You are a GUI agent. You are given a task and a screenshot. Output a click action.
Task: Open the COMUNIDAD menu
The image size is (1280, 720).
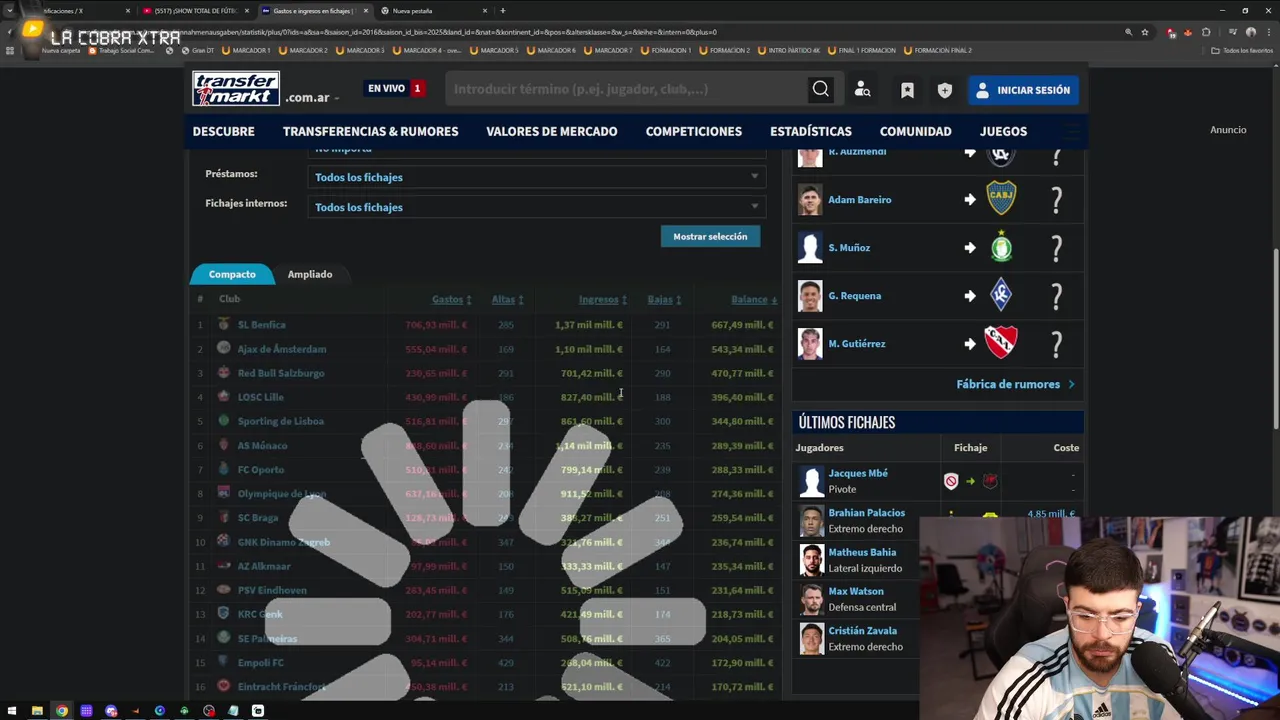[x=915, y=131]
